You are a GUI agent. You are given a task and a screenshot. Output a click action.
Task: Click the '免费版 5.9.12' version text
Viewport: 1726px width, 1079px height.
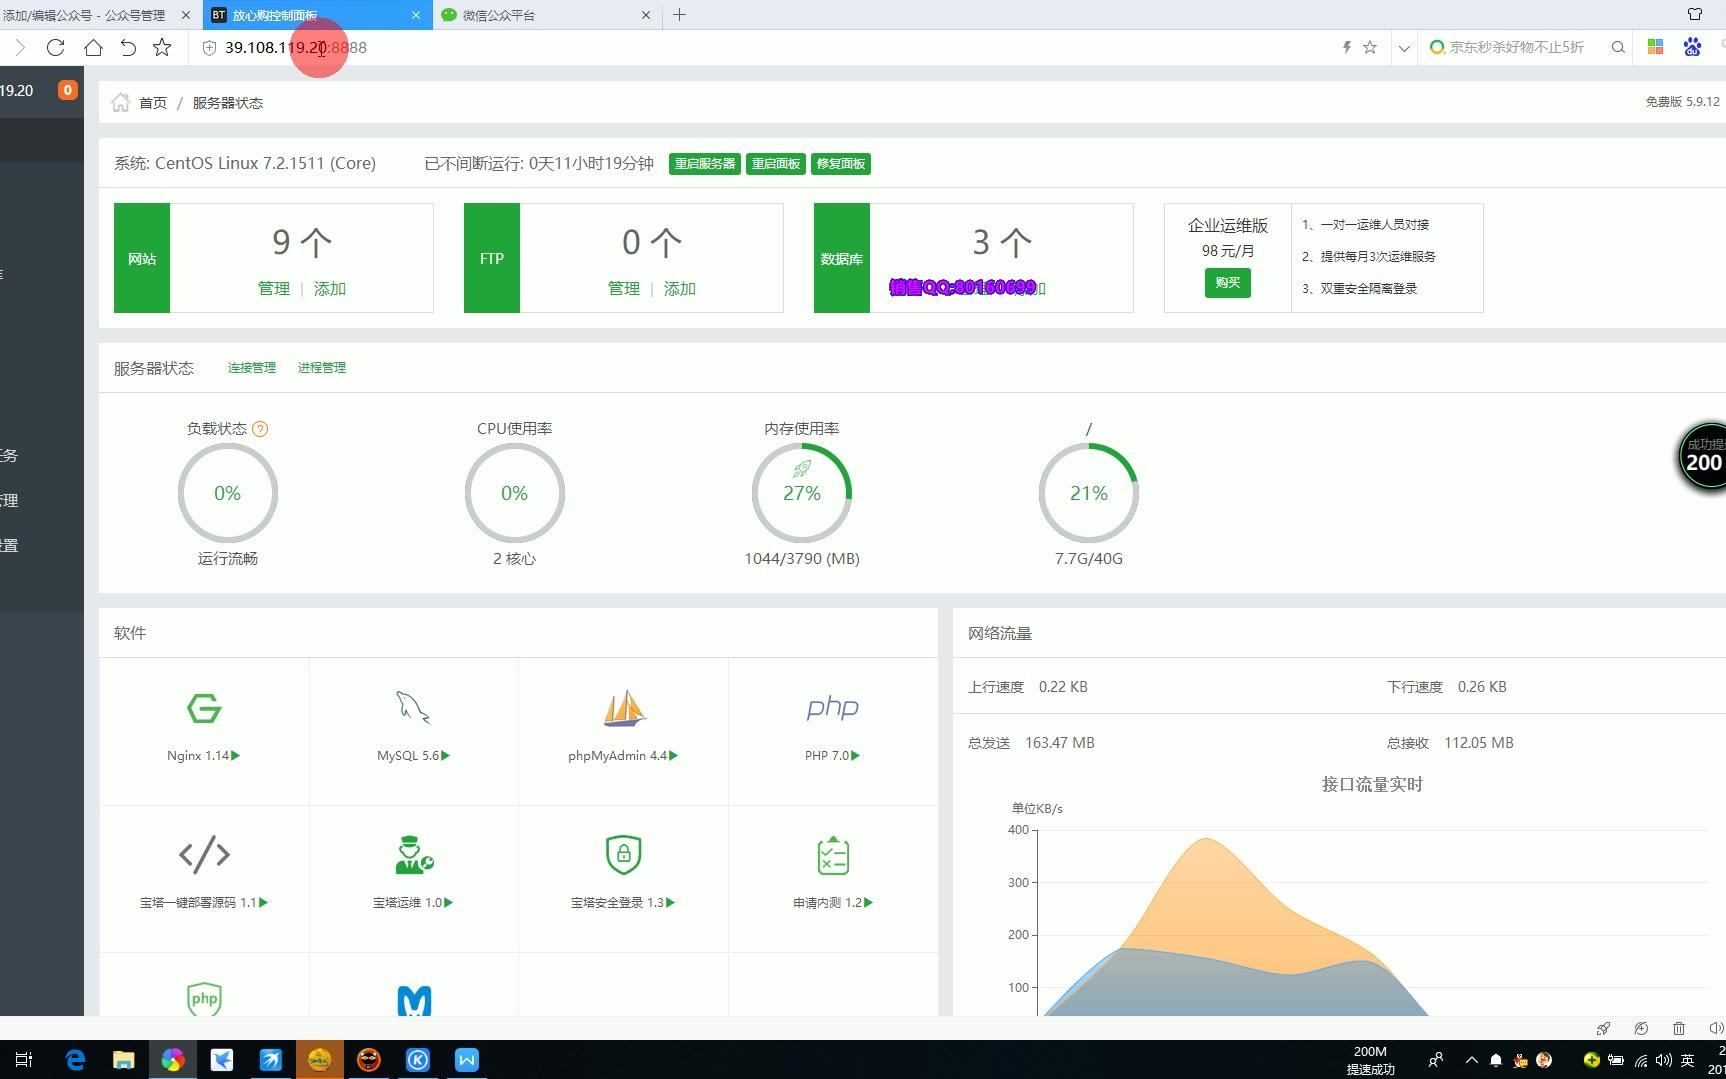[1682, 102]
